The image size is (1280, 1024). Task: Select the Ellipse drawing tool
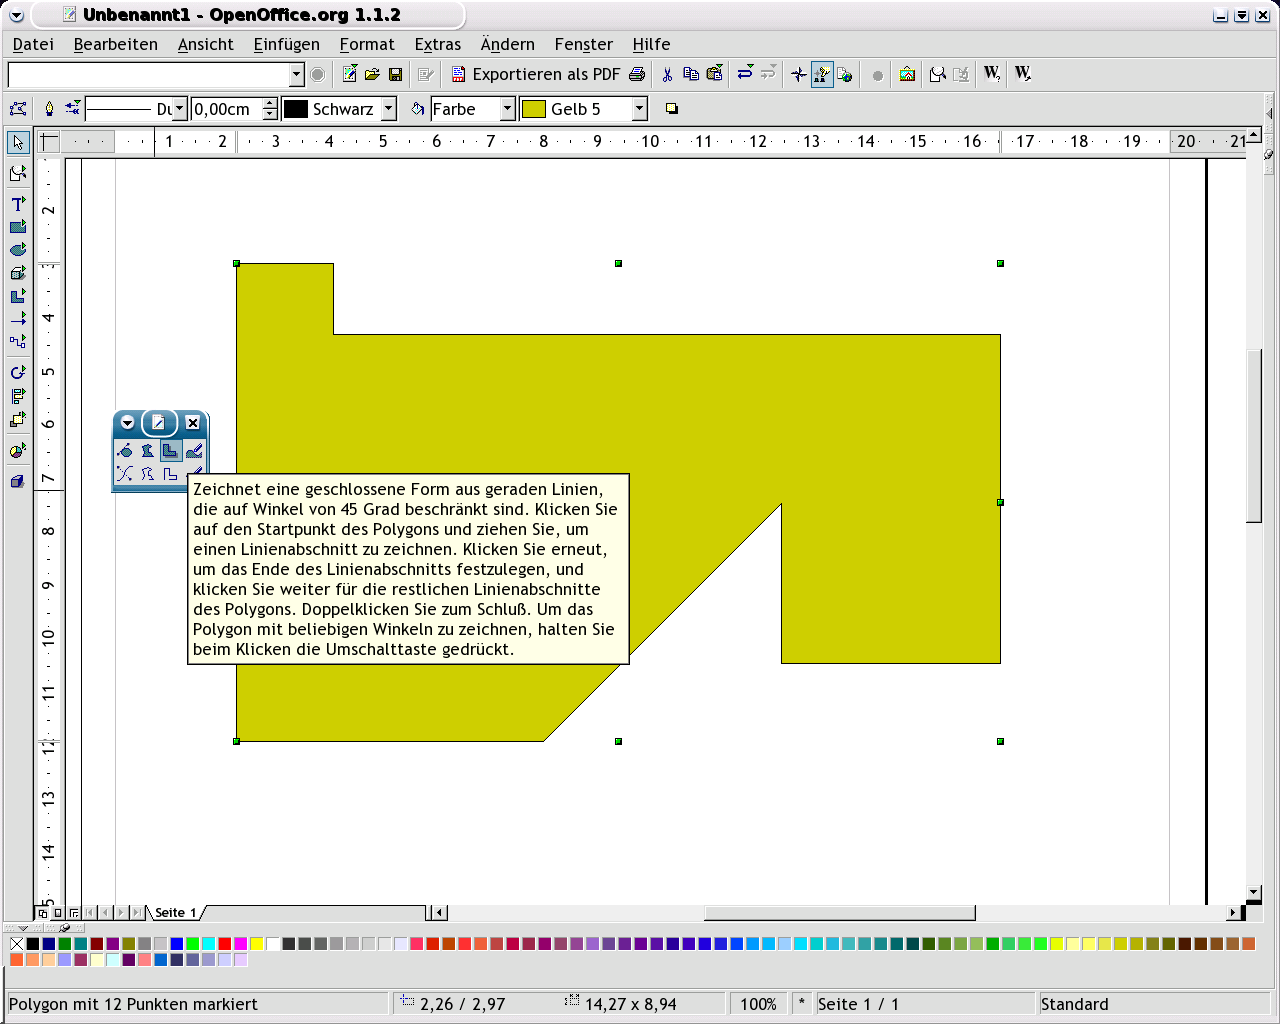click(18, 250)
